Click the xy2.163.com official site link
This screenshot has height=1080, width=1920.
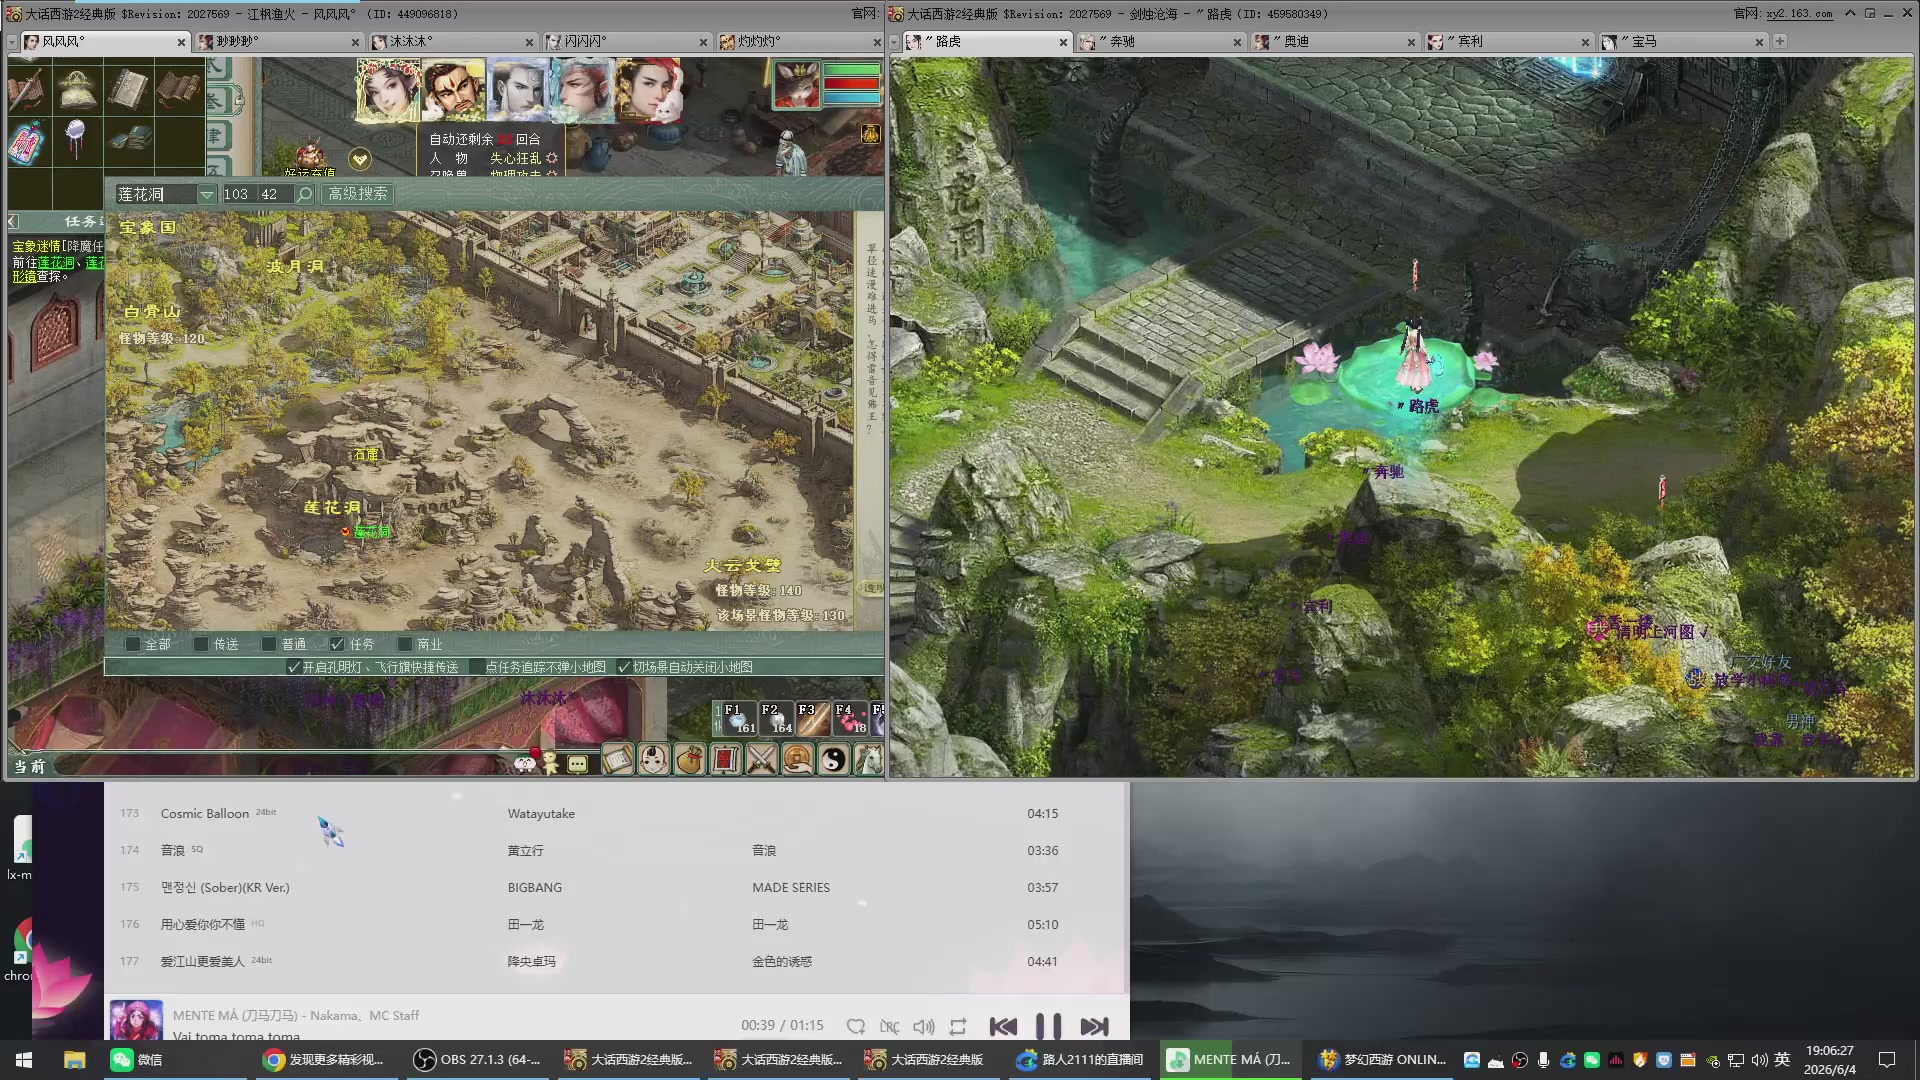click(1799, 14)
